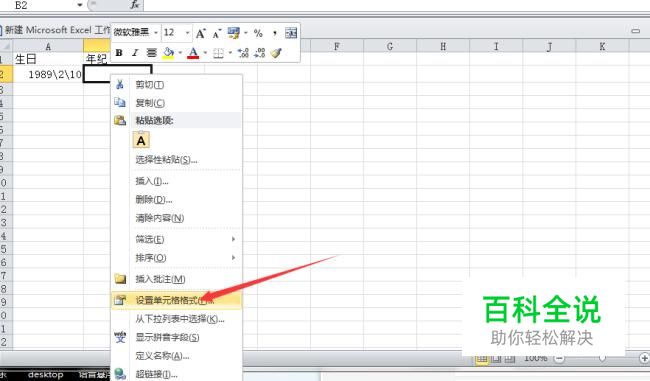650x381 pixels.
Task: Select column H header
Action: click(x=443, y=46)
